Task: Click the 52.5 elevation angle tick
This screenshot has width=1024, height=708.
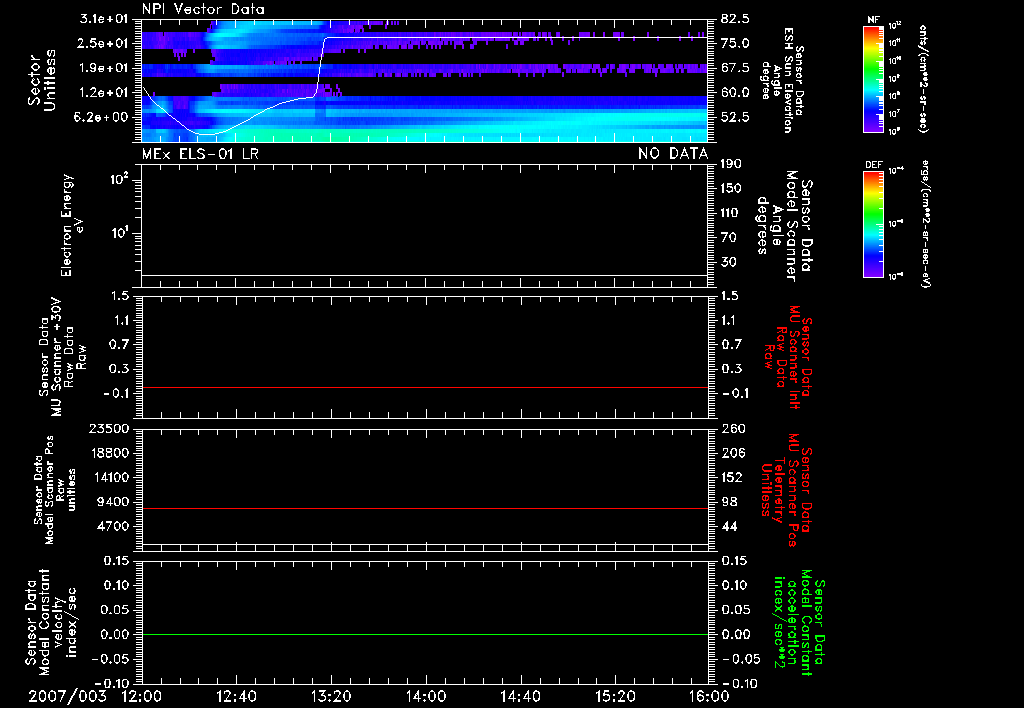Action: pos(735,117)
